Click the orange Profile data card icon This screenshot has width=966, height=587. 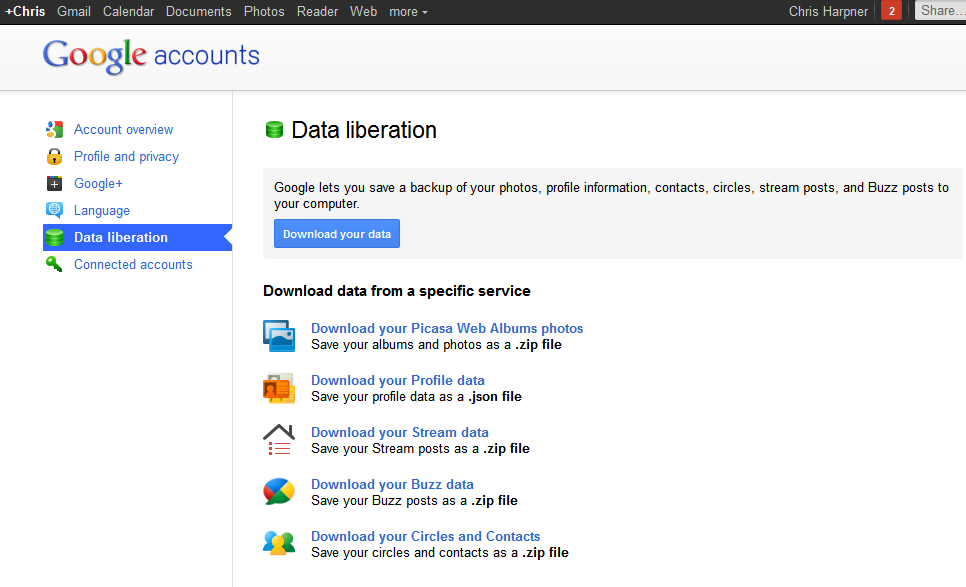coord(279,388)
